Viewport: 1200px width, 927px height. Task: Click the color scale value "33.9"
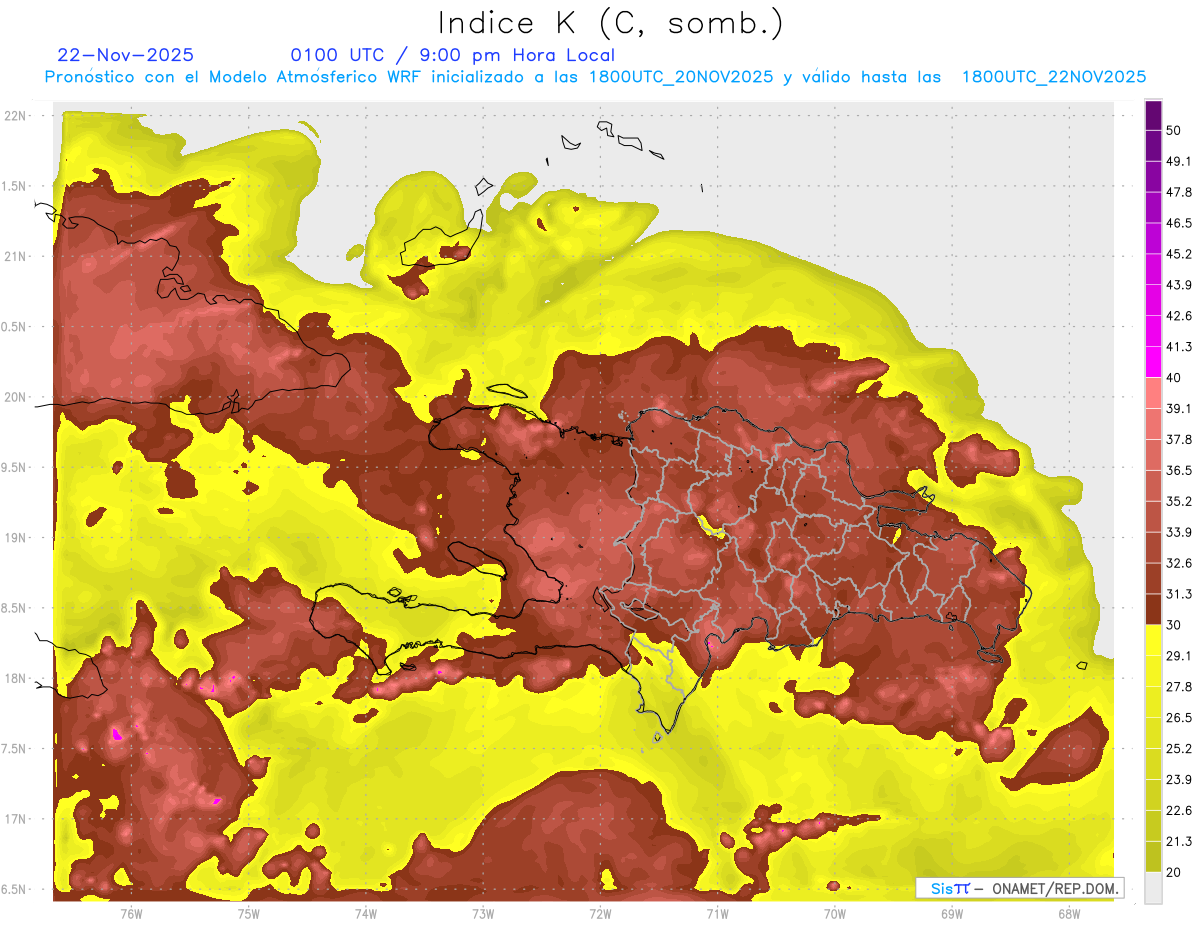(1179, 532)
